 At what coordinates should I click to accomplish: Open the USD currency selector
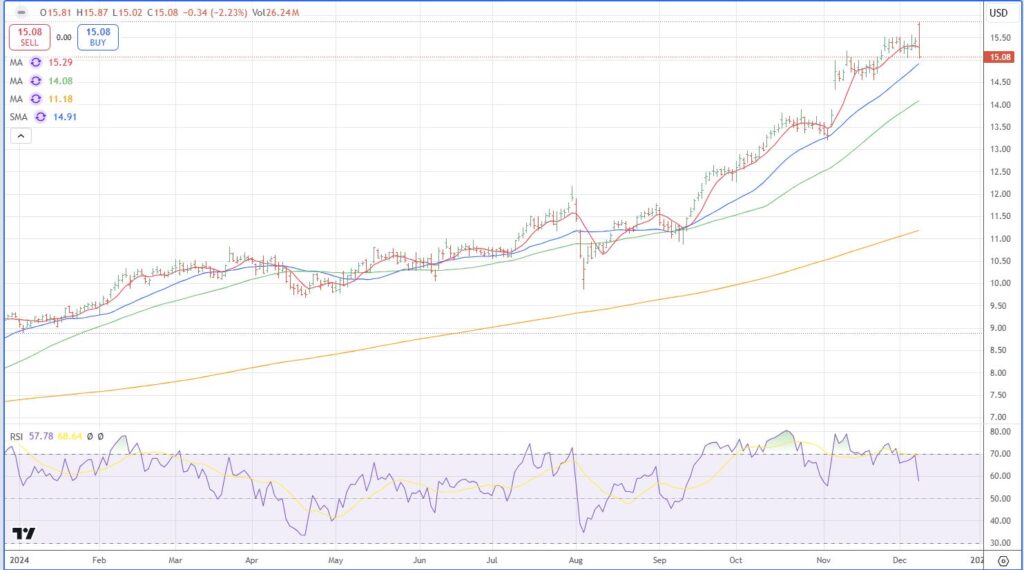tap(998, 13)
